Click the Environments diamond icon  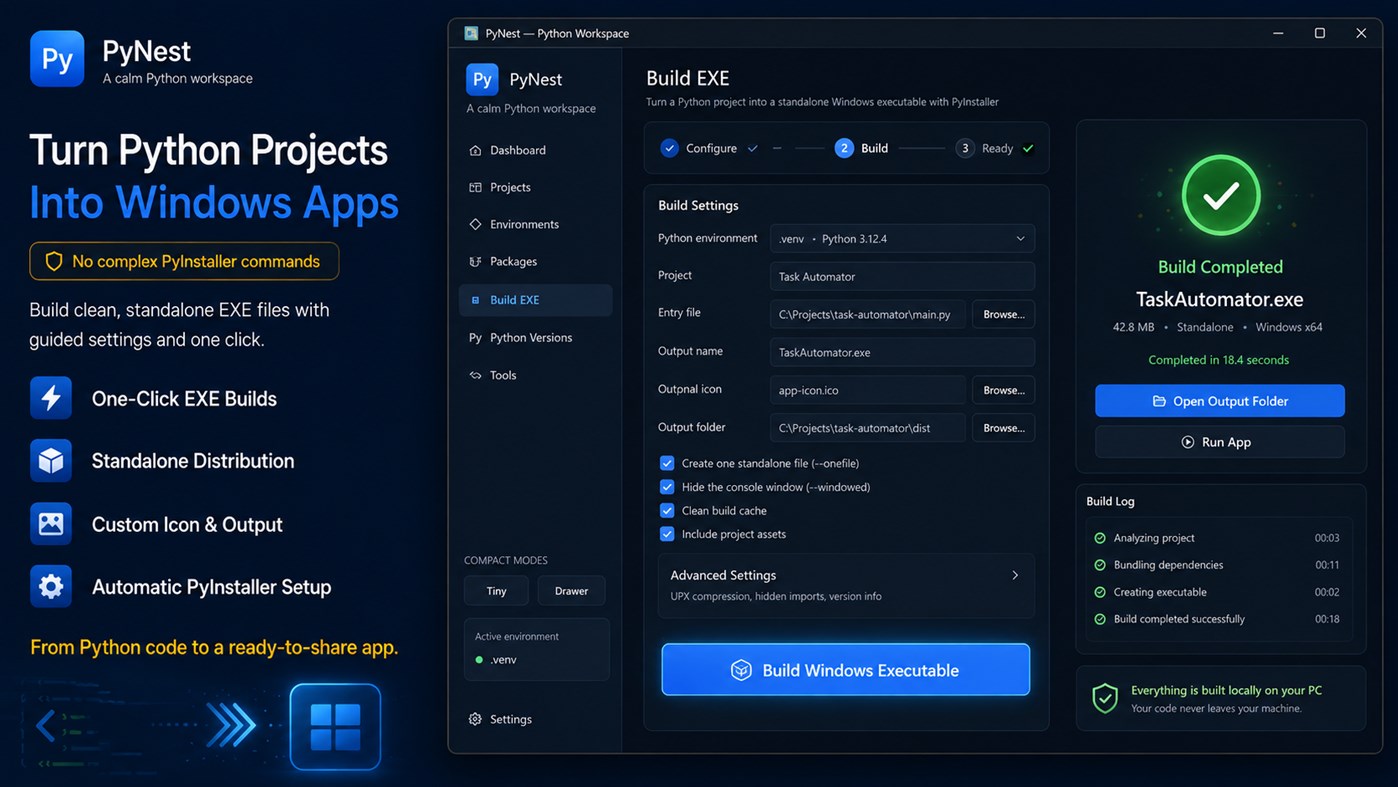point(475,224)
